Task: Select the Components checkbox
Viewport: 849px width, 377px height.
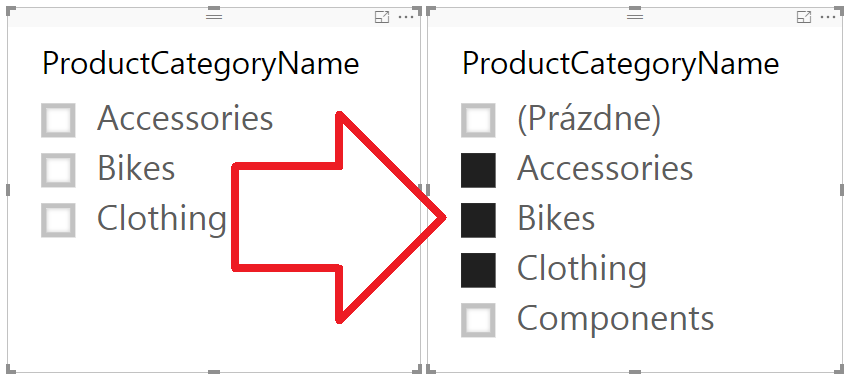Action: [x=478, y=320]
